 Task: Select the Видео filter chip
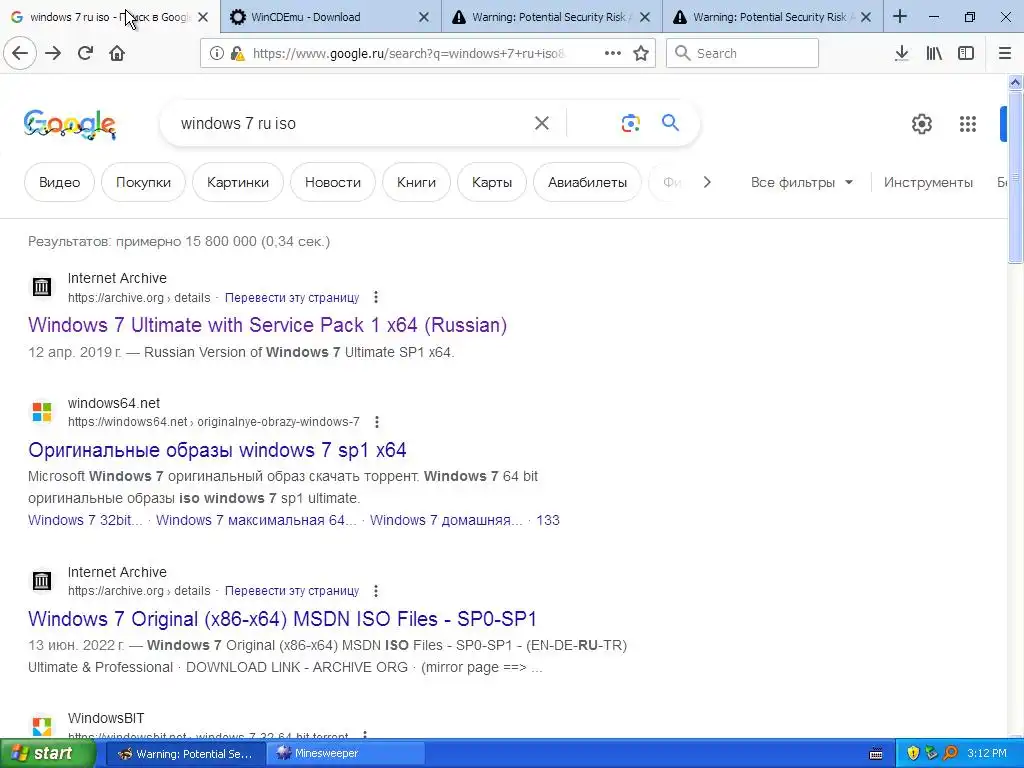click(x=59, y=182)
